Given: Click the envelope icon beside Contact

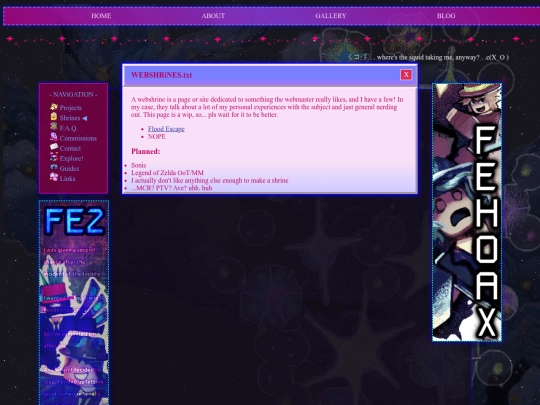Looking at the screenshot, I should 54,147.
